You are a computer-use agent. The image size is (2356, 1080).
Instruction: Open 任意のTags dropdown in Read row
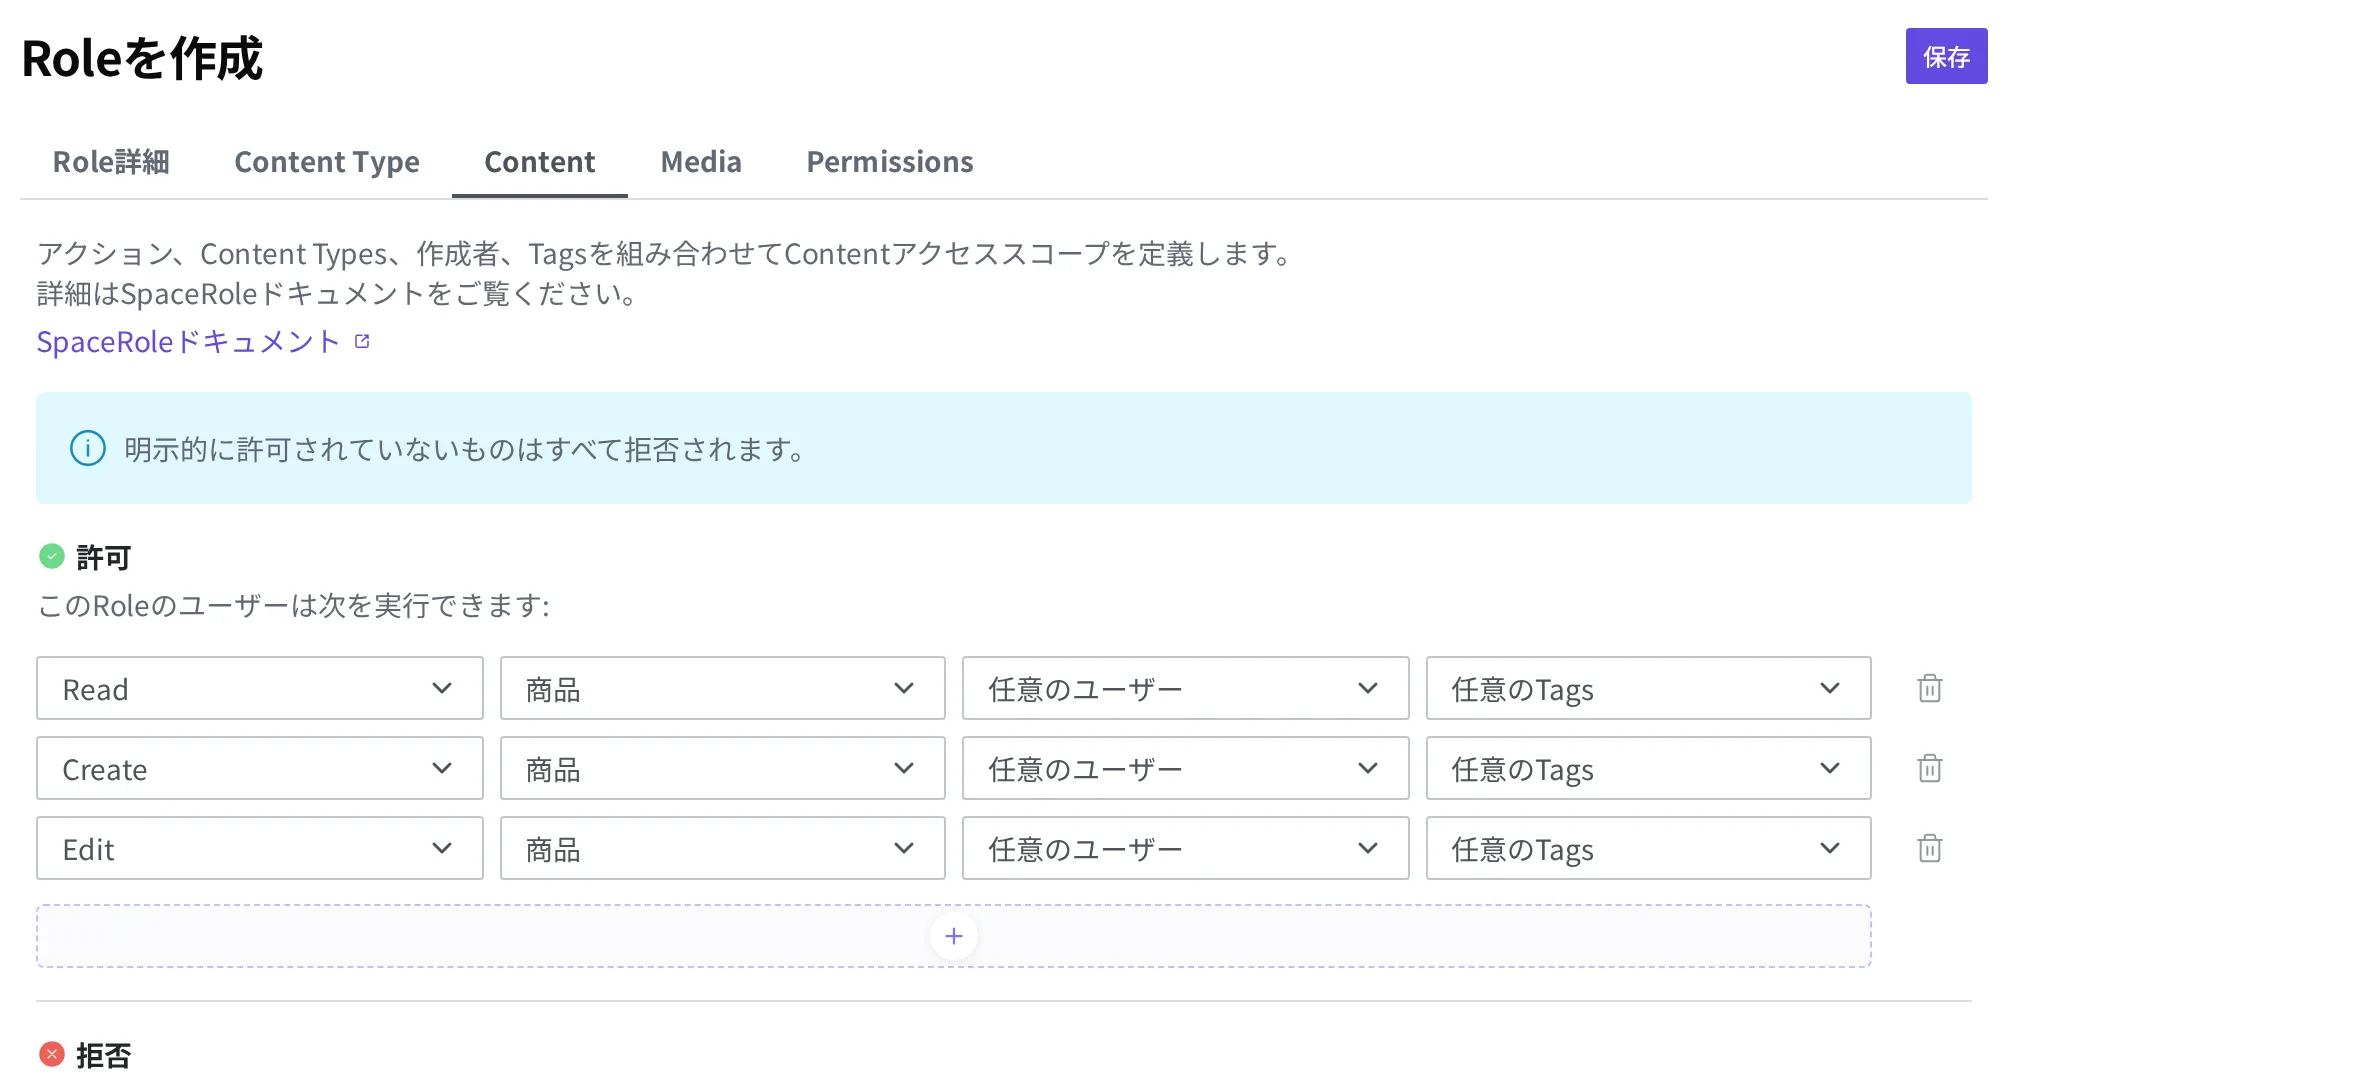click(1649, 688)
